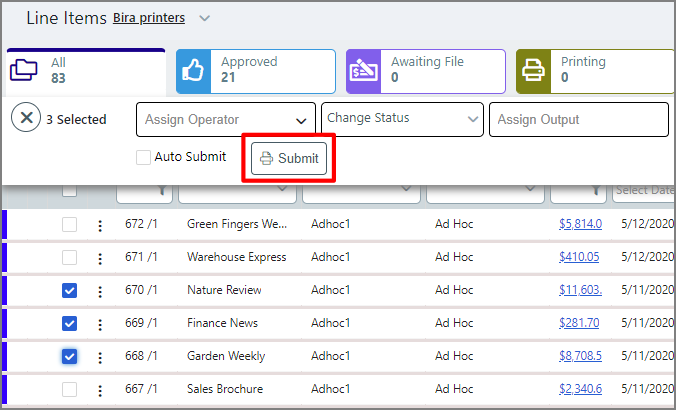Screen dimensions: 676x410
Task: Open three-dot menu for Sales Brochure row
Action: coord(99,390)
